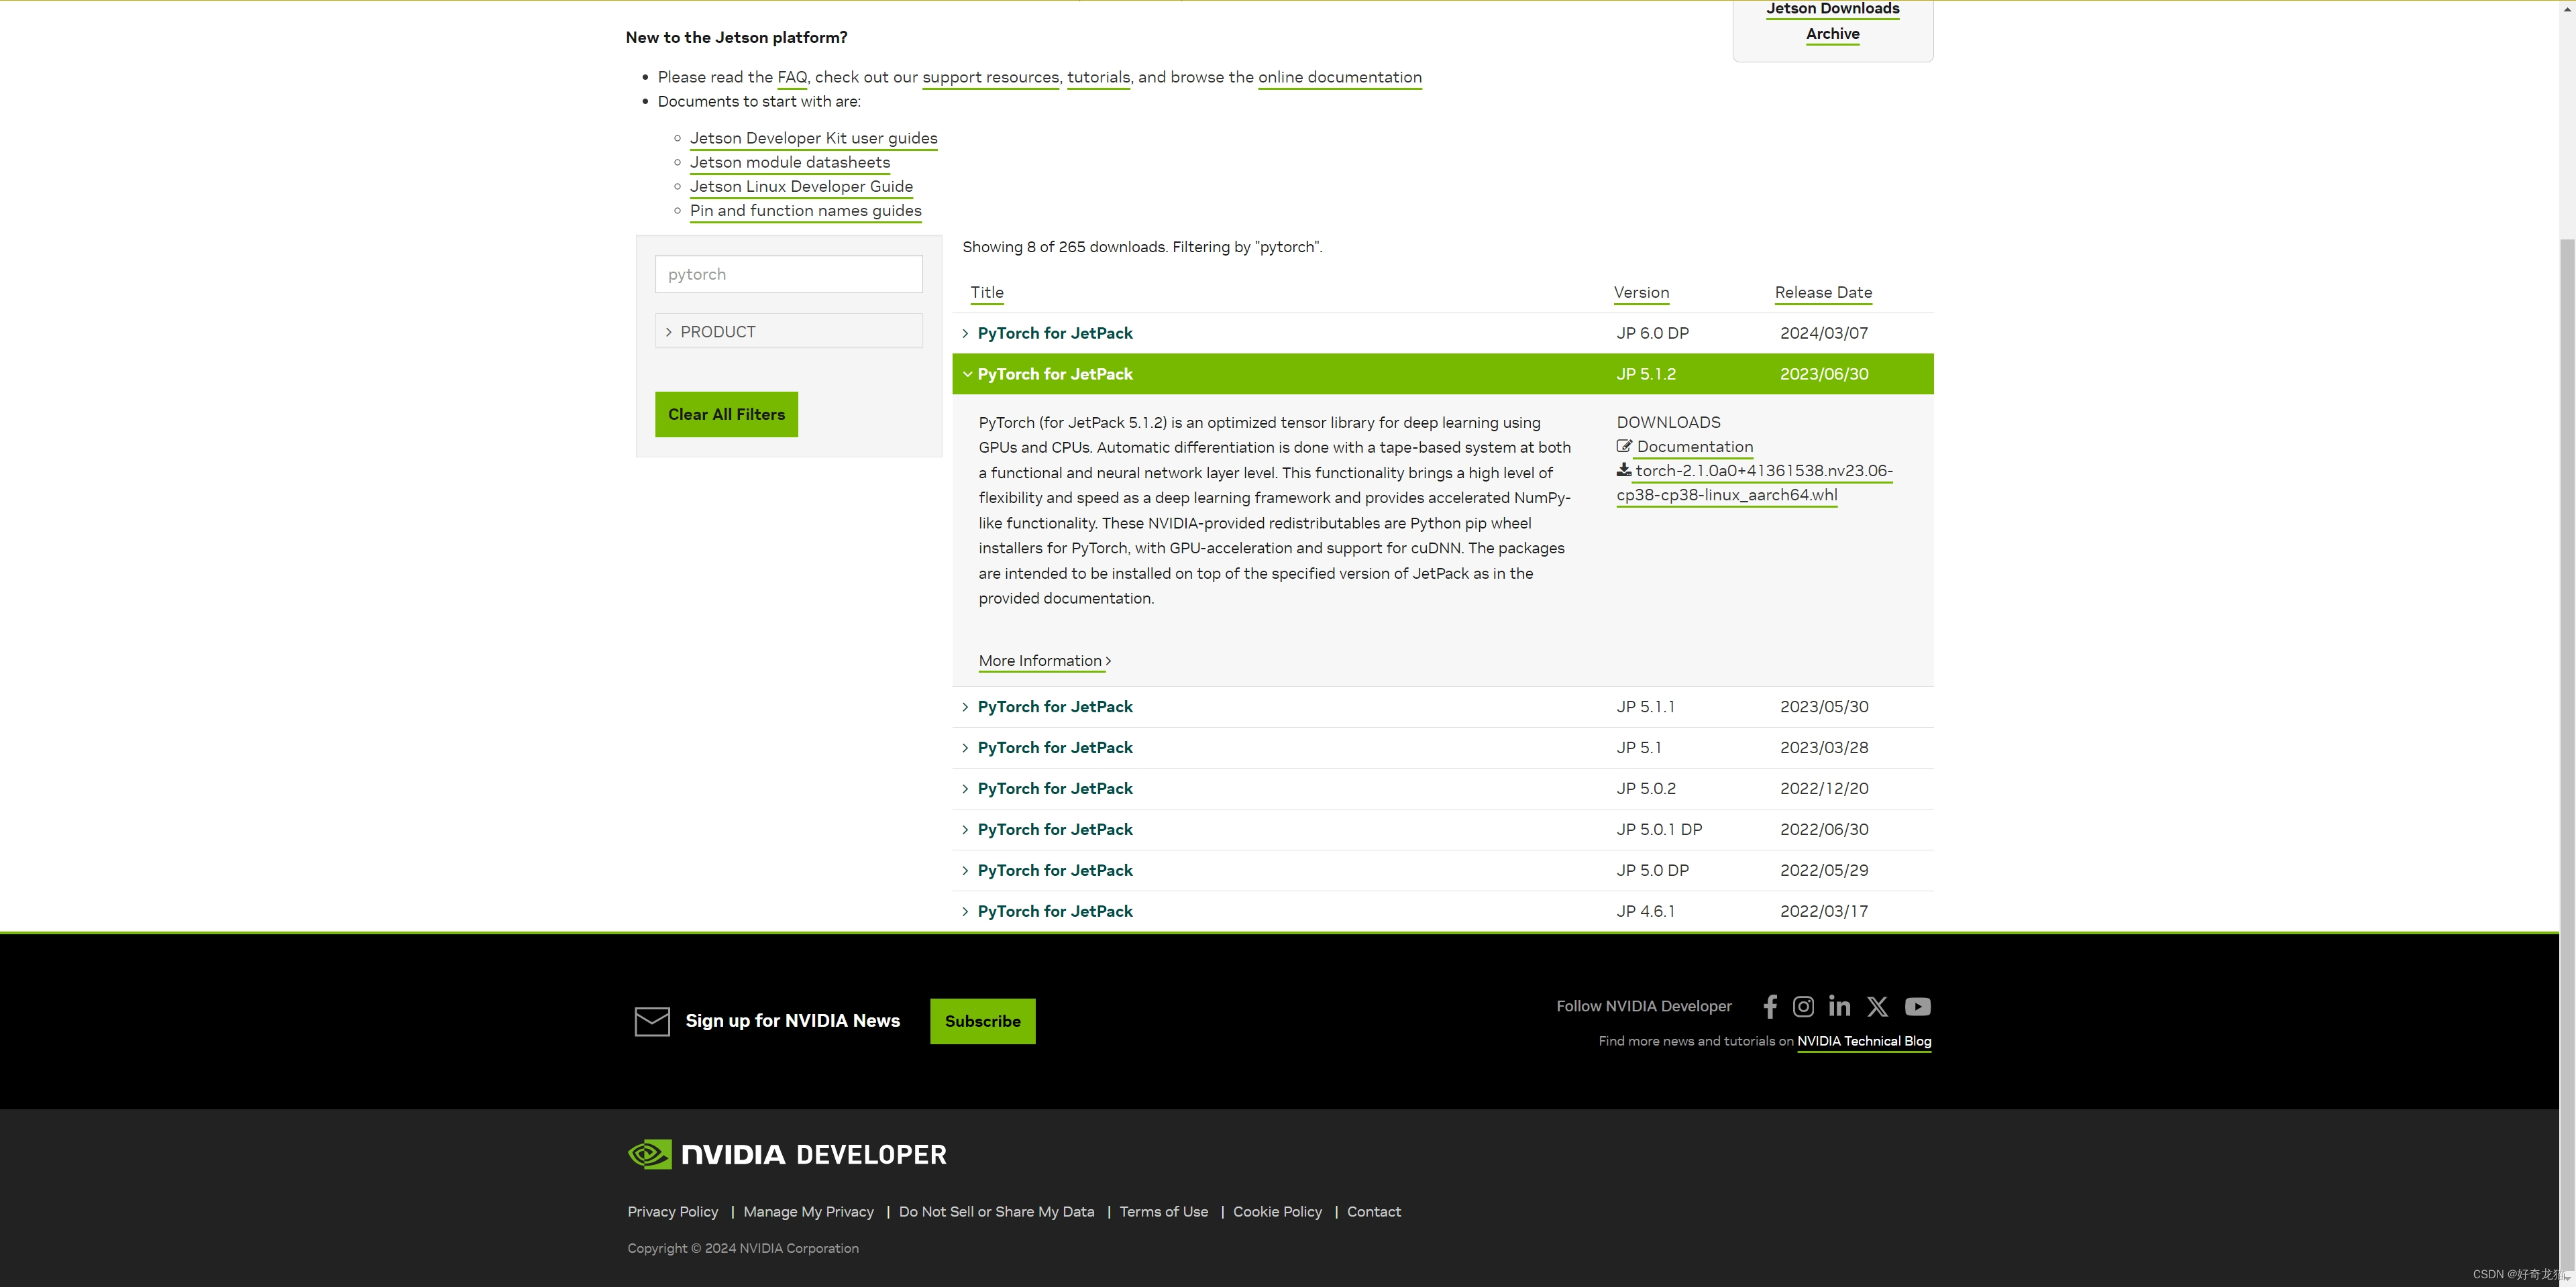Expand the PRODUCT filter section
This screenshot has width=2576, height=1287.
(x=788, y=331)
